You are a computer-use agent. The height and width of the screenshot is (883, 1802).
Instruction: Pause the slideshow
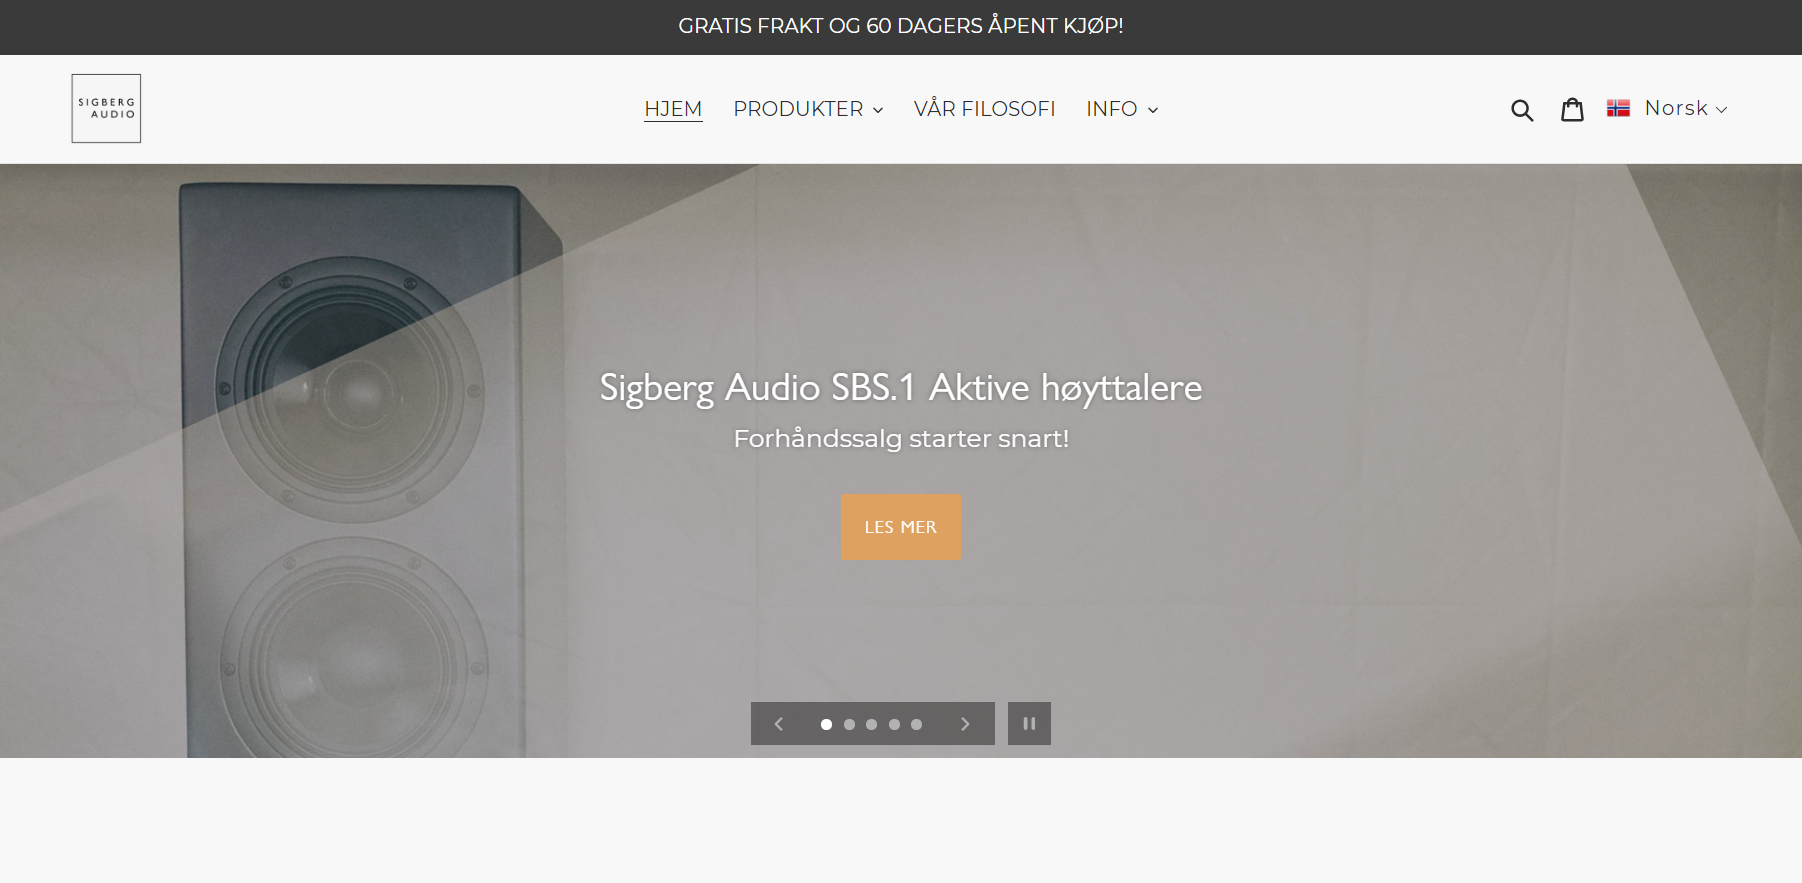tap(1029, 723)
